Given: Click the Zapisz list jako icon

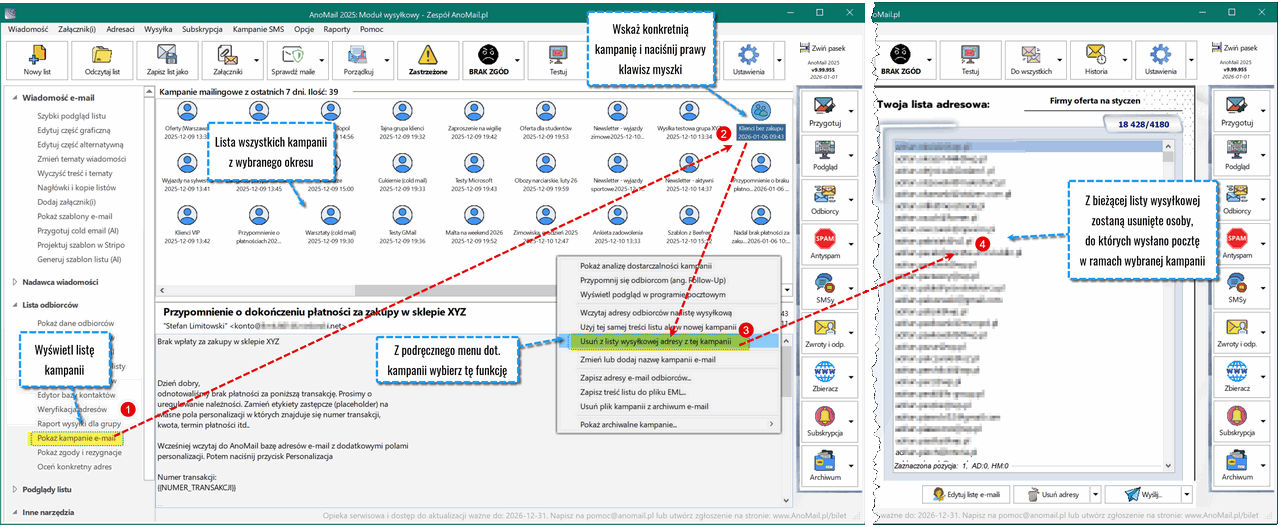Looking at the screenshot, I should [x=167, y=55].
